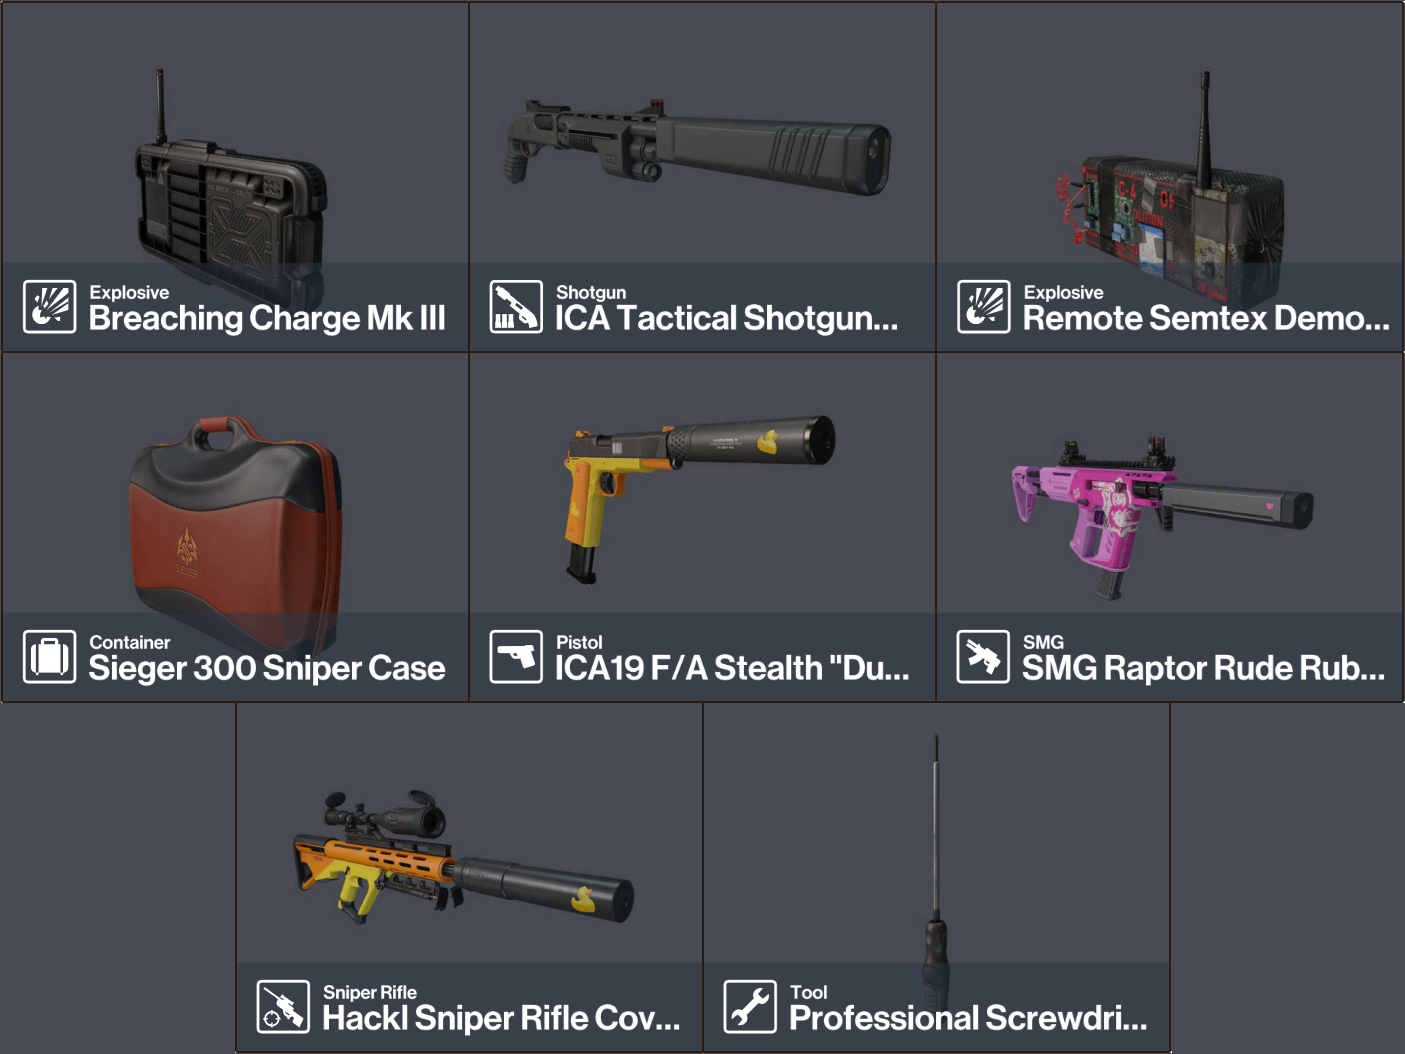Click the sniper rifle category icon
The image size is (1405, 1054).
[x=283, y=1006]
